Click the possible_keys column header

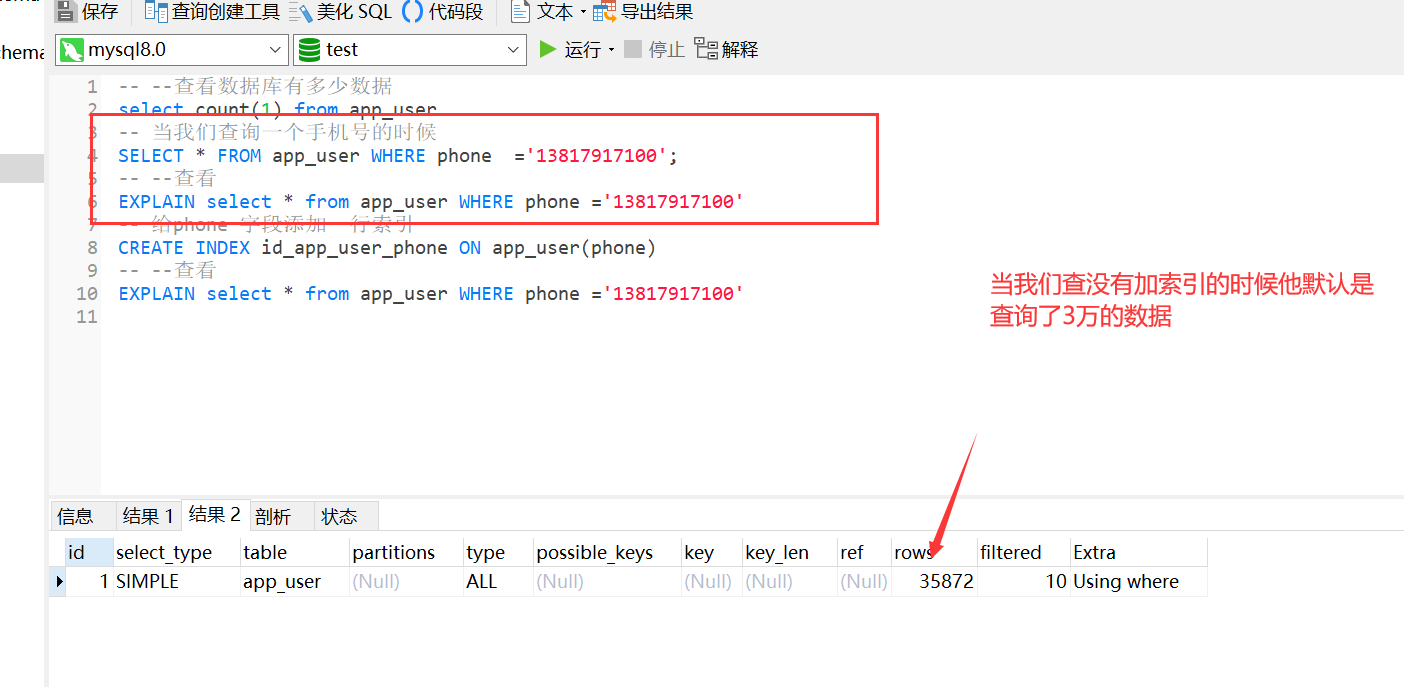[x=607, y=552]
